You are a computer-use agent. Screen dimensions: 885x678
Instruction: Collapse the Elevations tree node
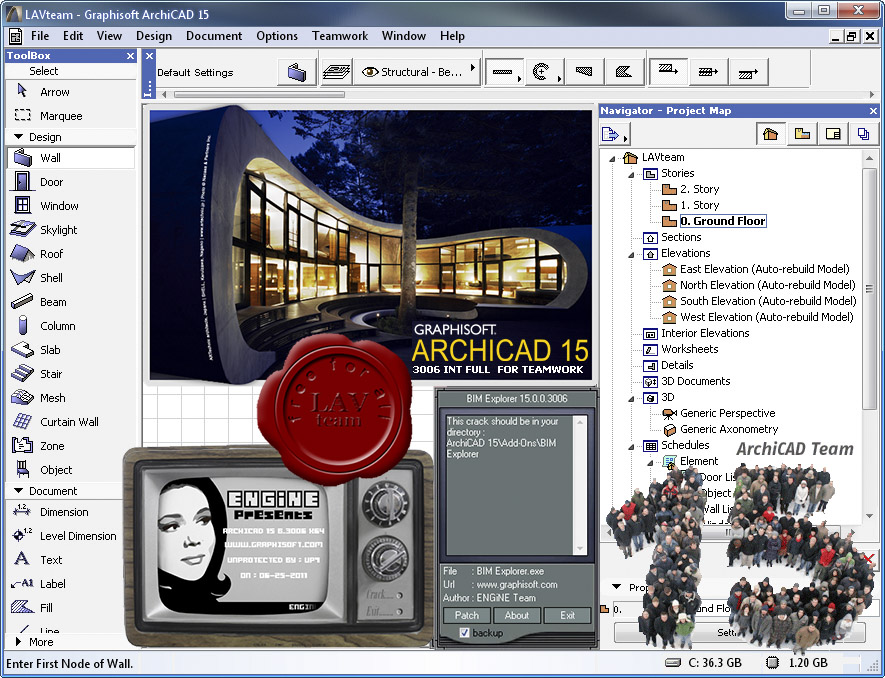coord(632,255)
